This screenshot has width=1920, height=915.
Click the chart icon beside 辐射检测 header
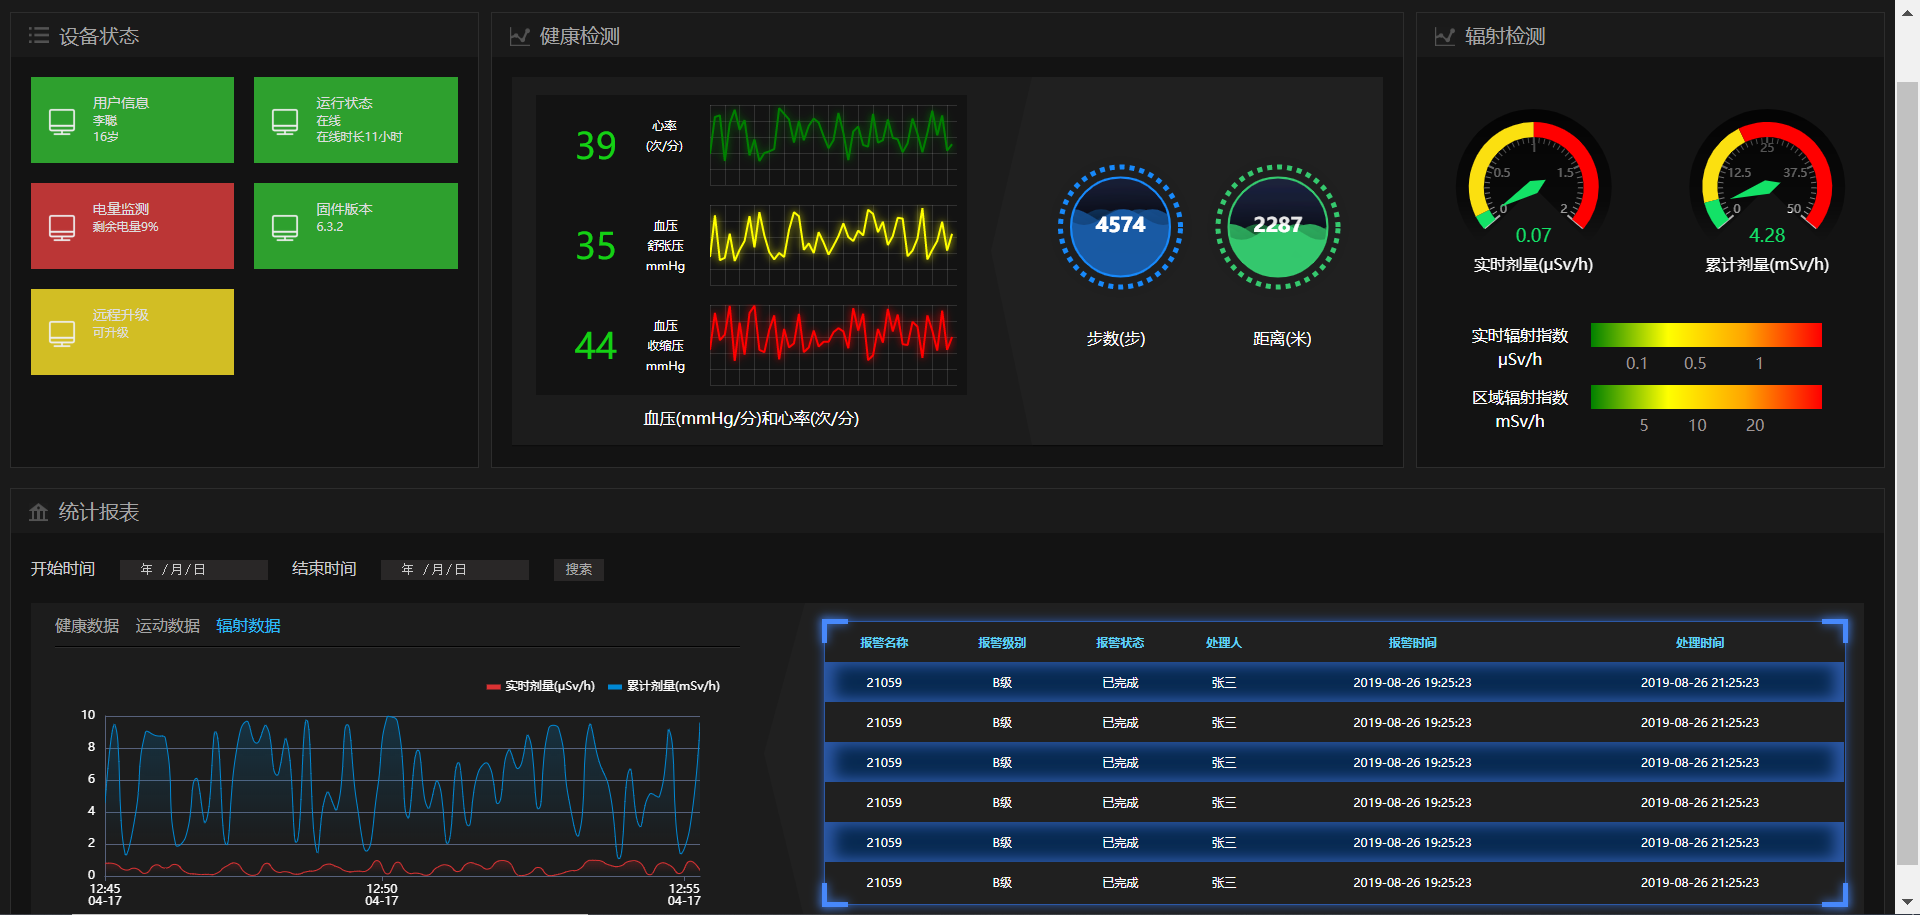click(x=1444, y=37)
